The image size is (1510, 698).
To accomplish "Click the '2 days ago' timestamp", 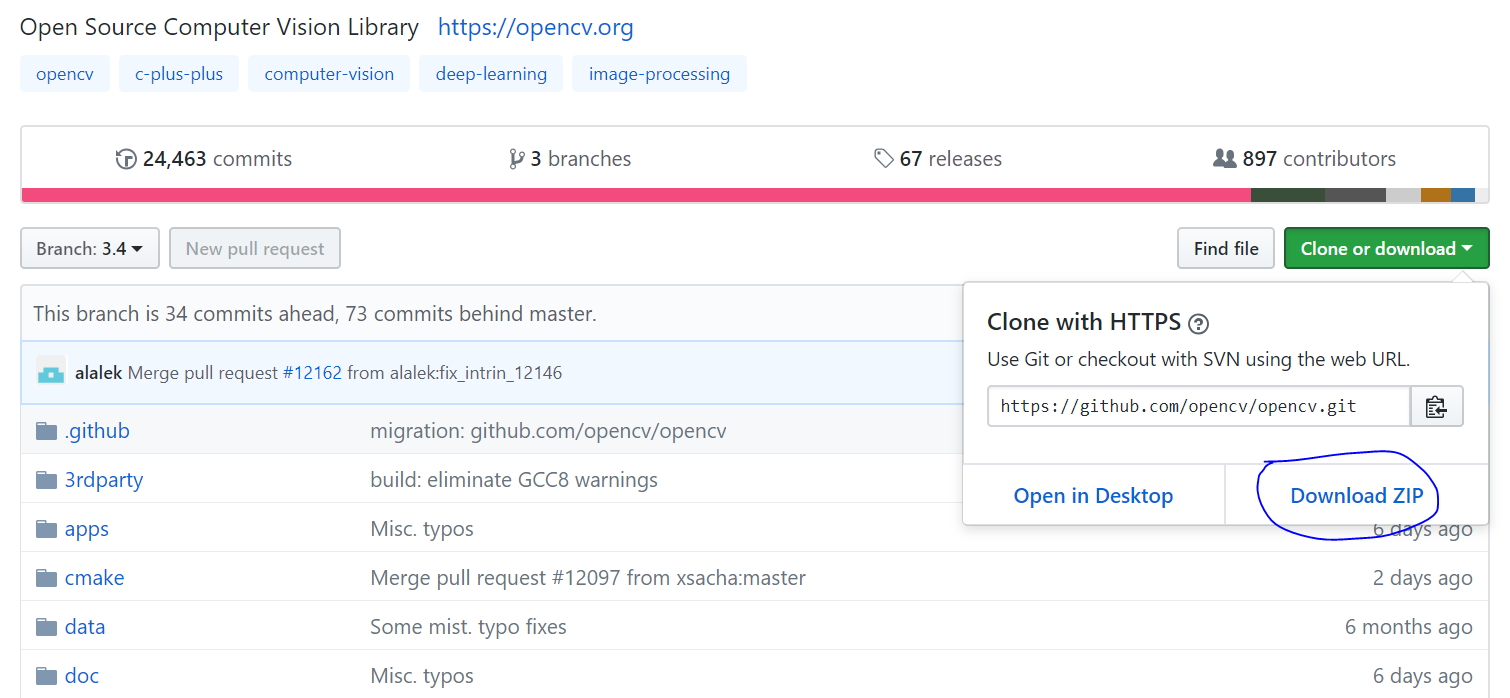I will pyautogui.click(x=1423, y=578).
